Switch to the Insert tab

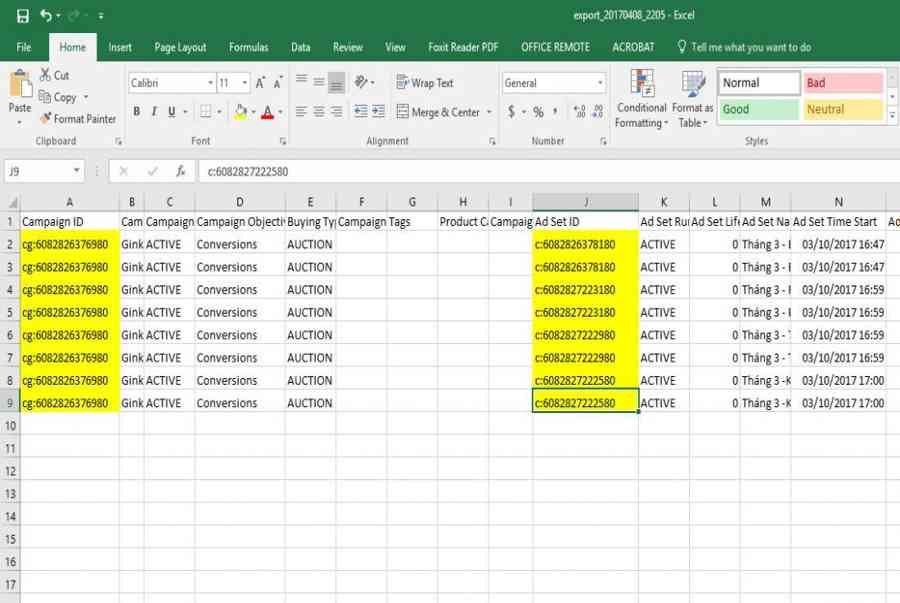120,47
